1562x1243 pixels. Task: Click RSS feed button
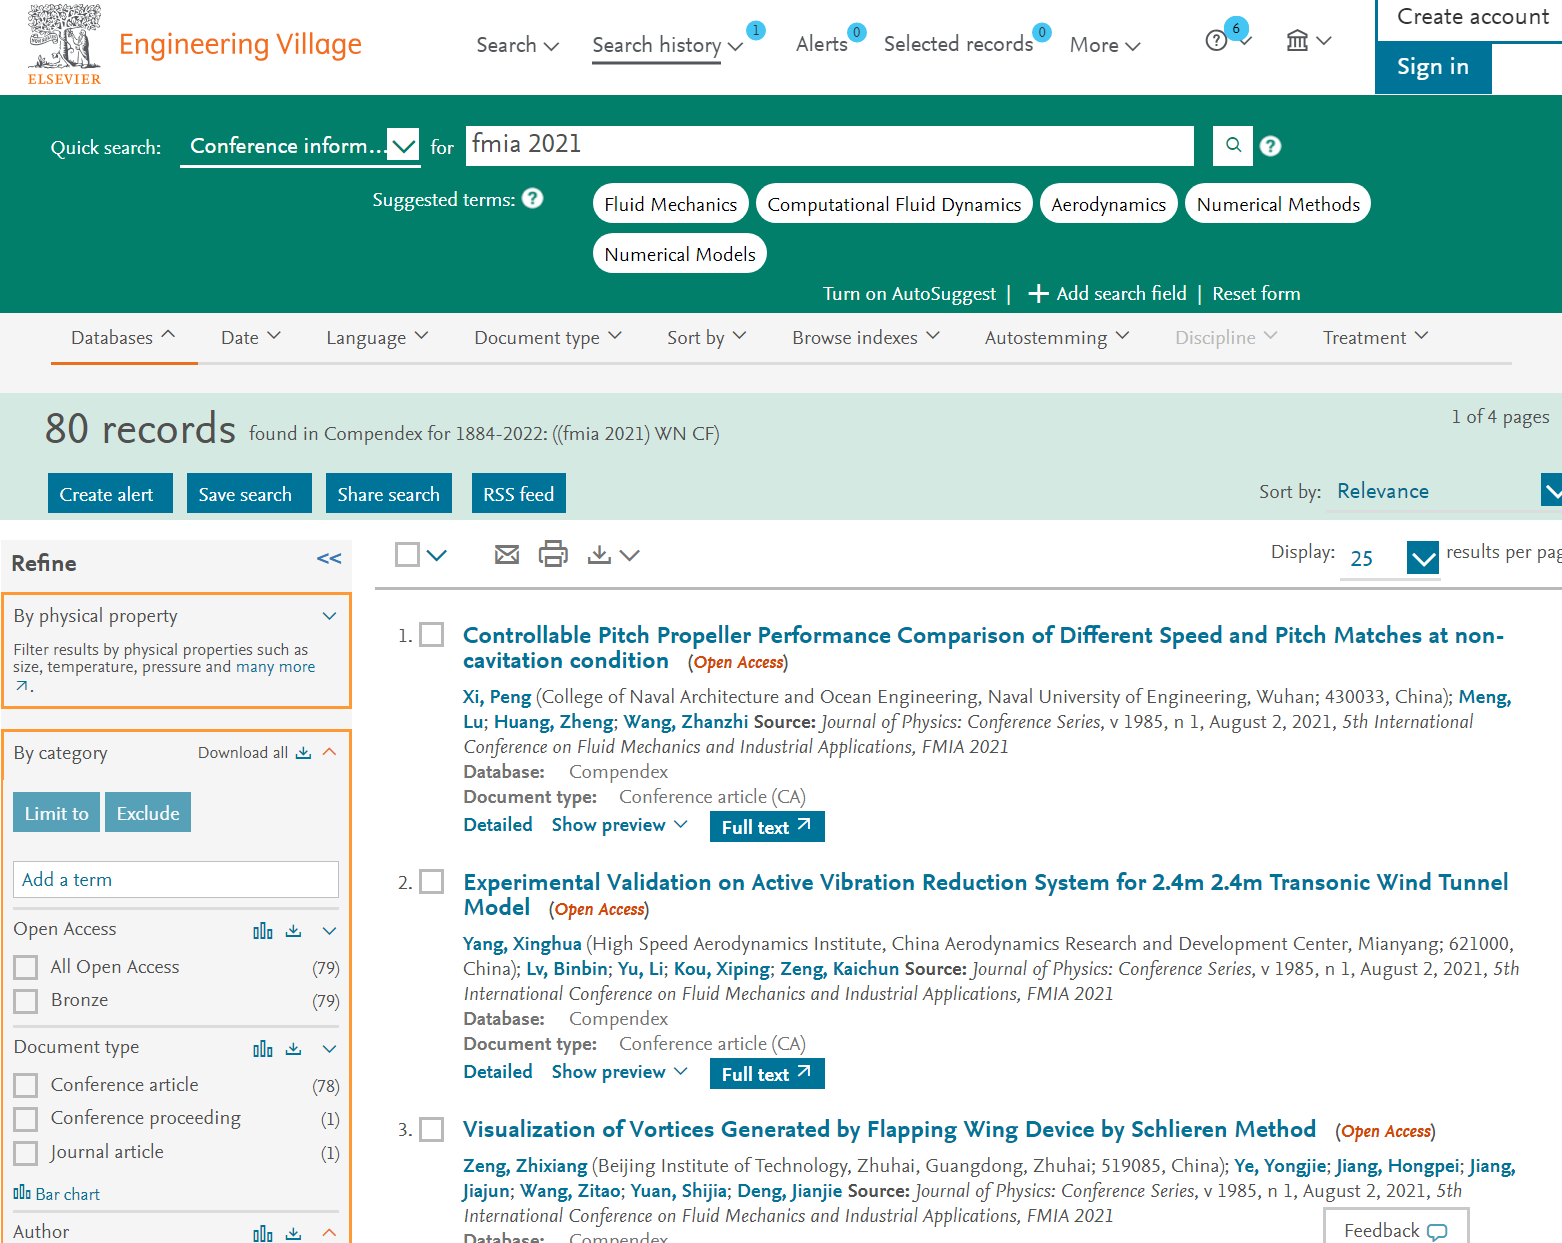(518, 493)
